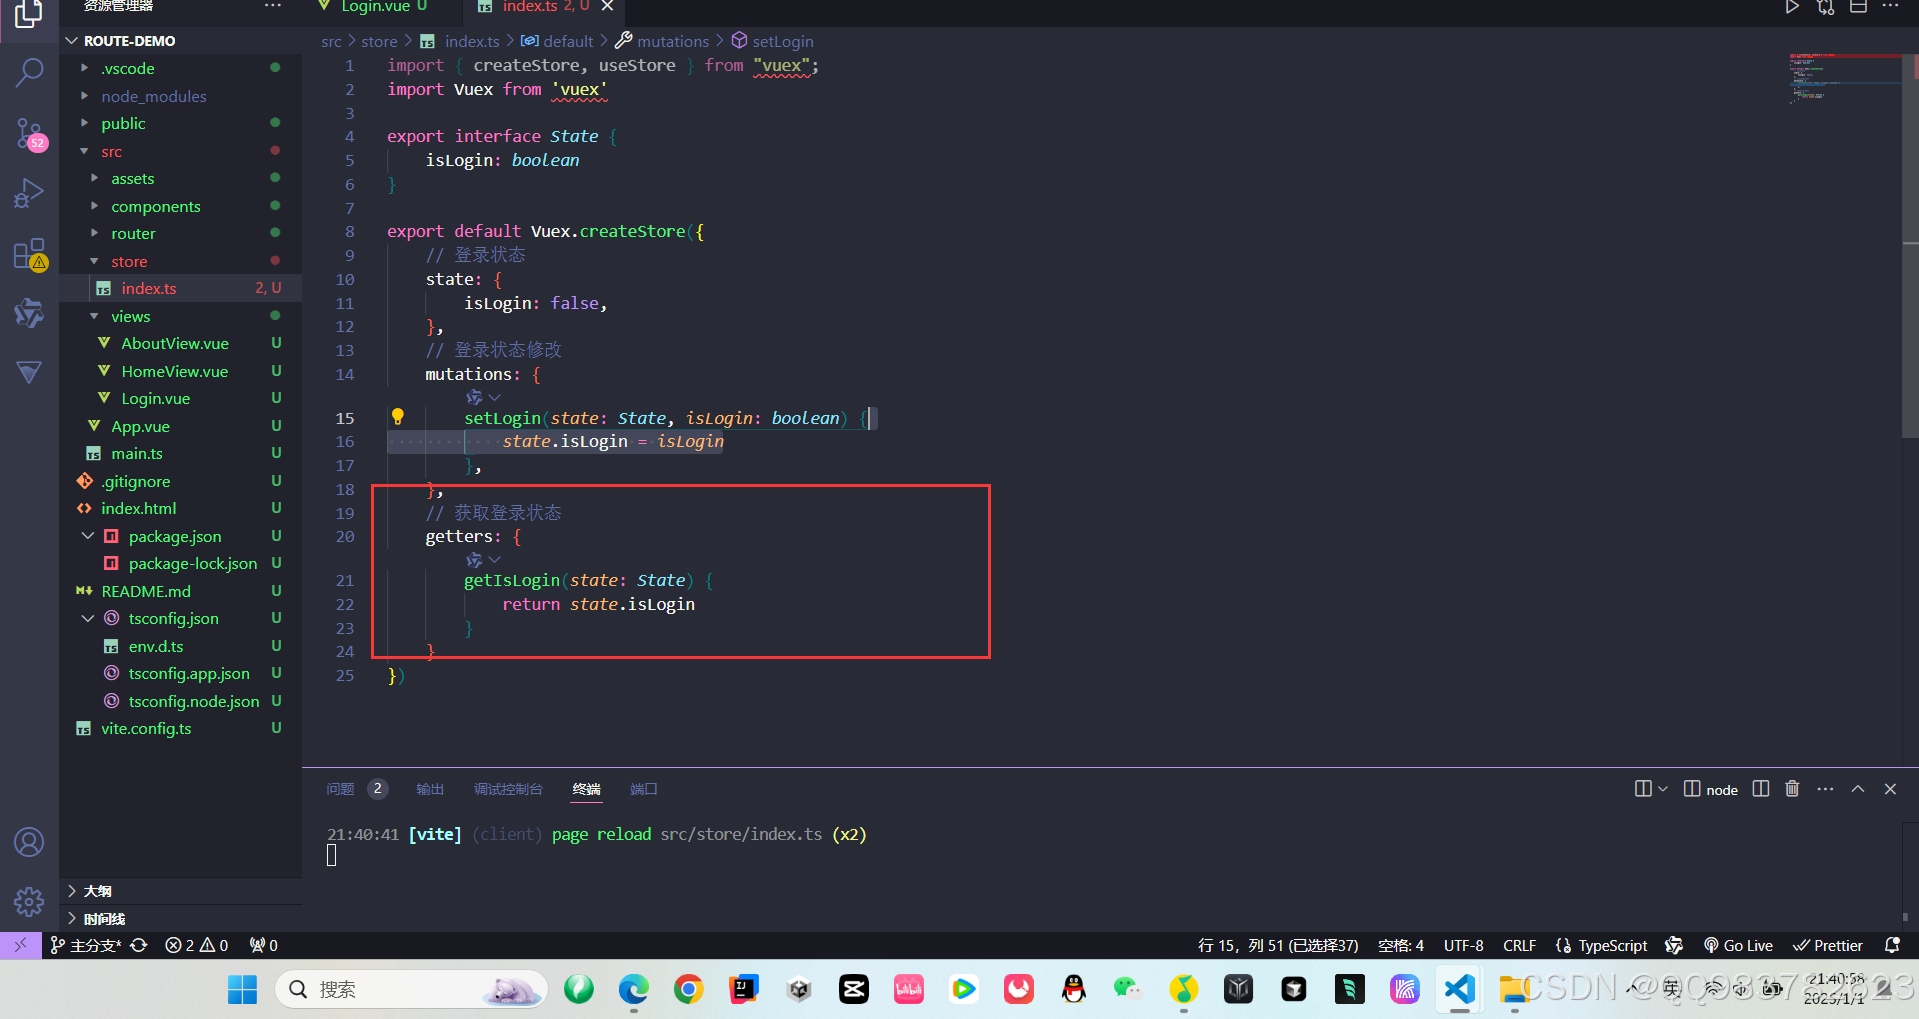1919x1019 pixels.
Task: Open Source Control view with badge 52
Action: pos(29,133)
